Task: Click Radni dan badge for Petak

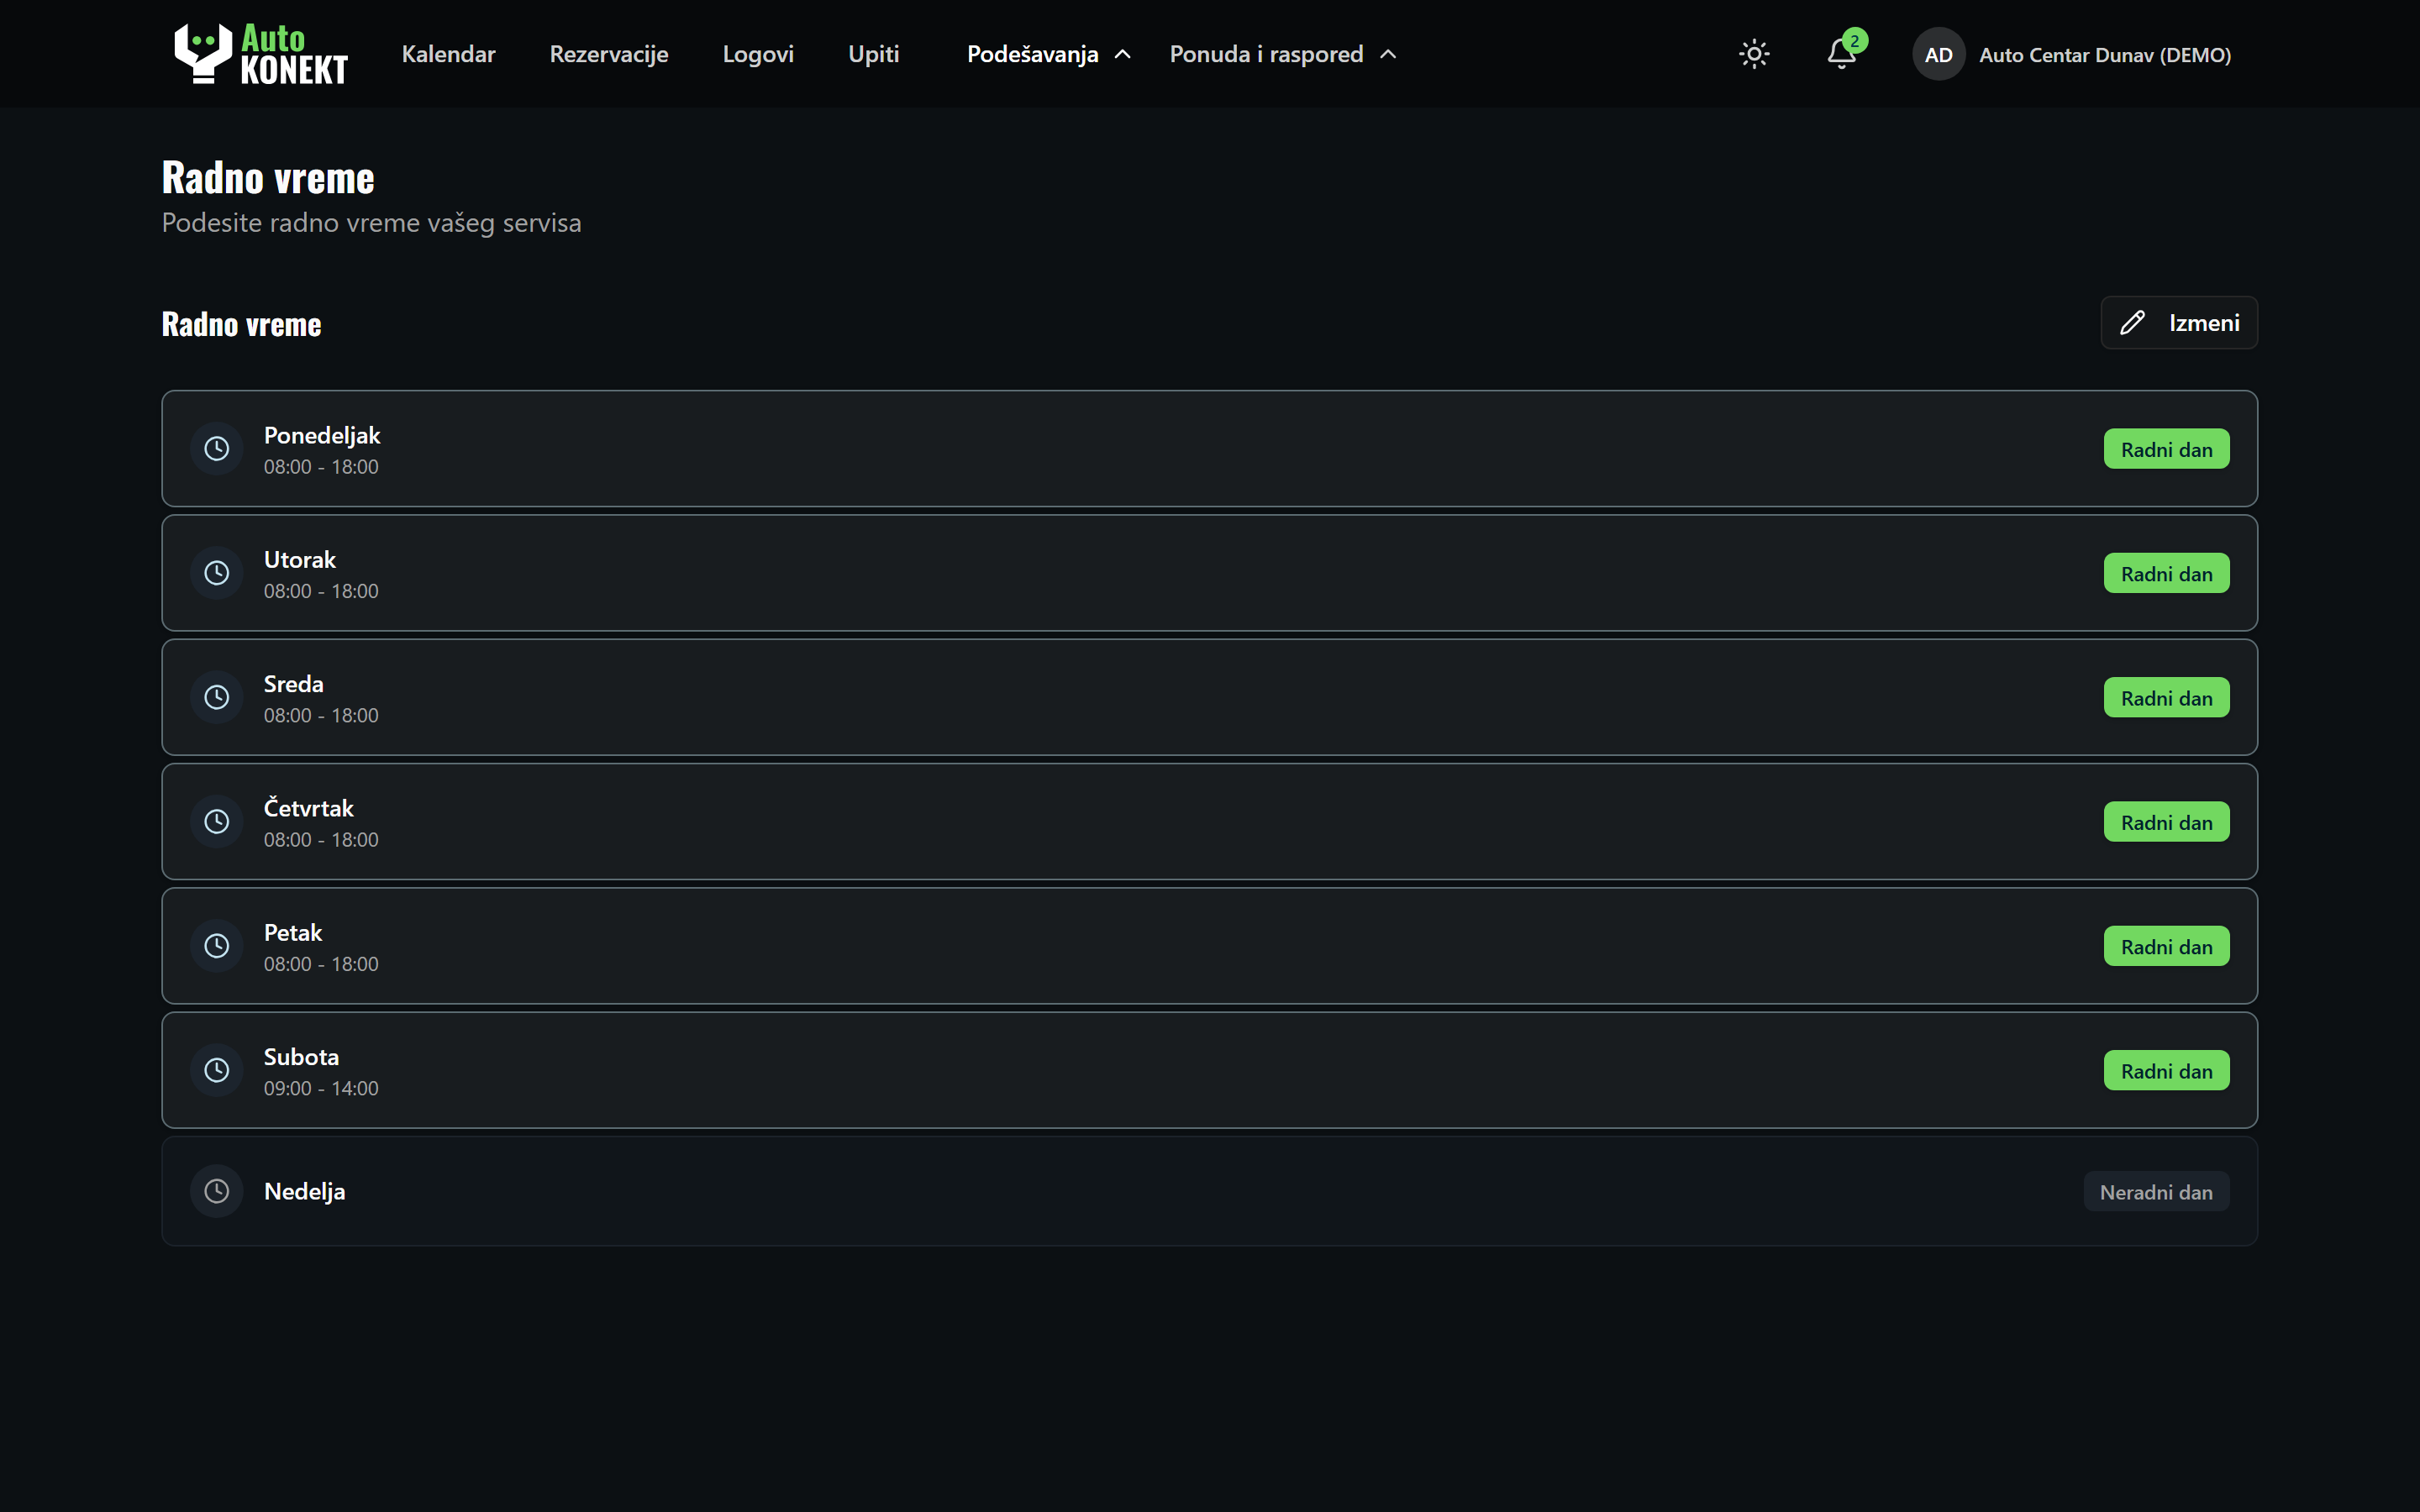Action: [2166, 946]
